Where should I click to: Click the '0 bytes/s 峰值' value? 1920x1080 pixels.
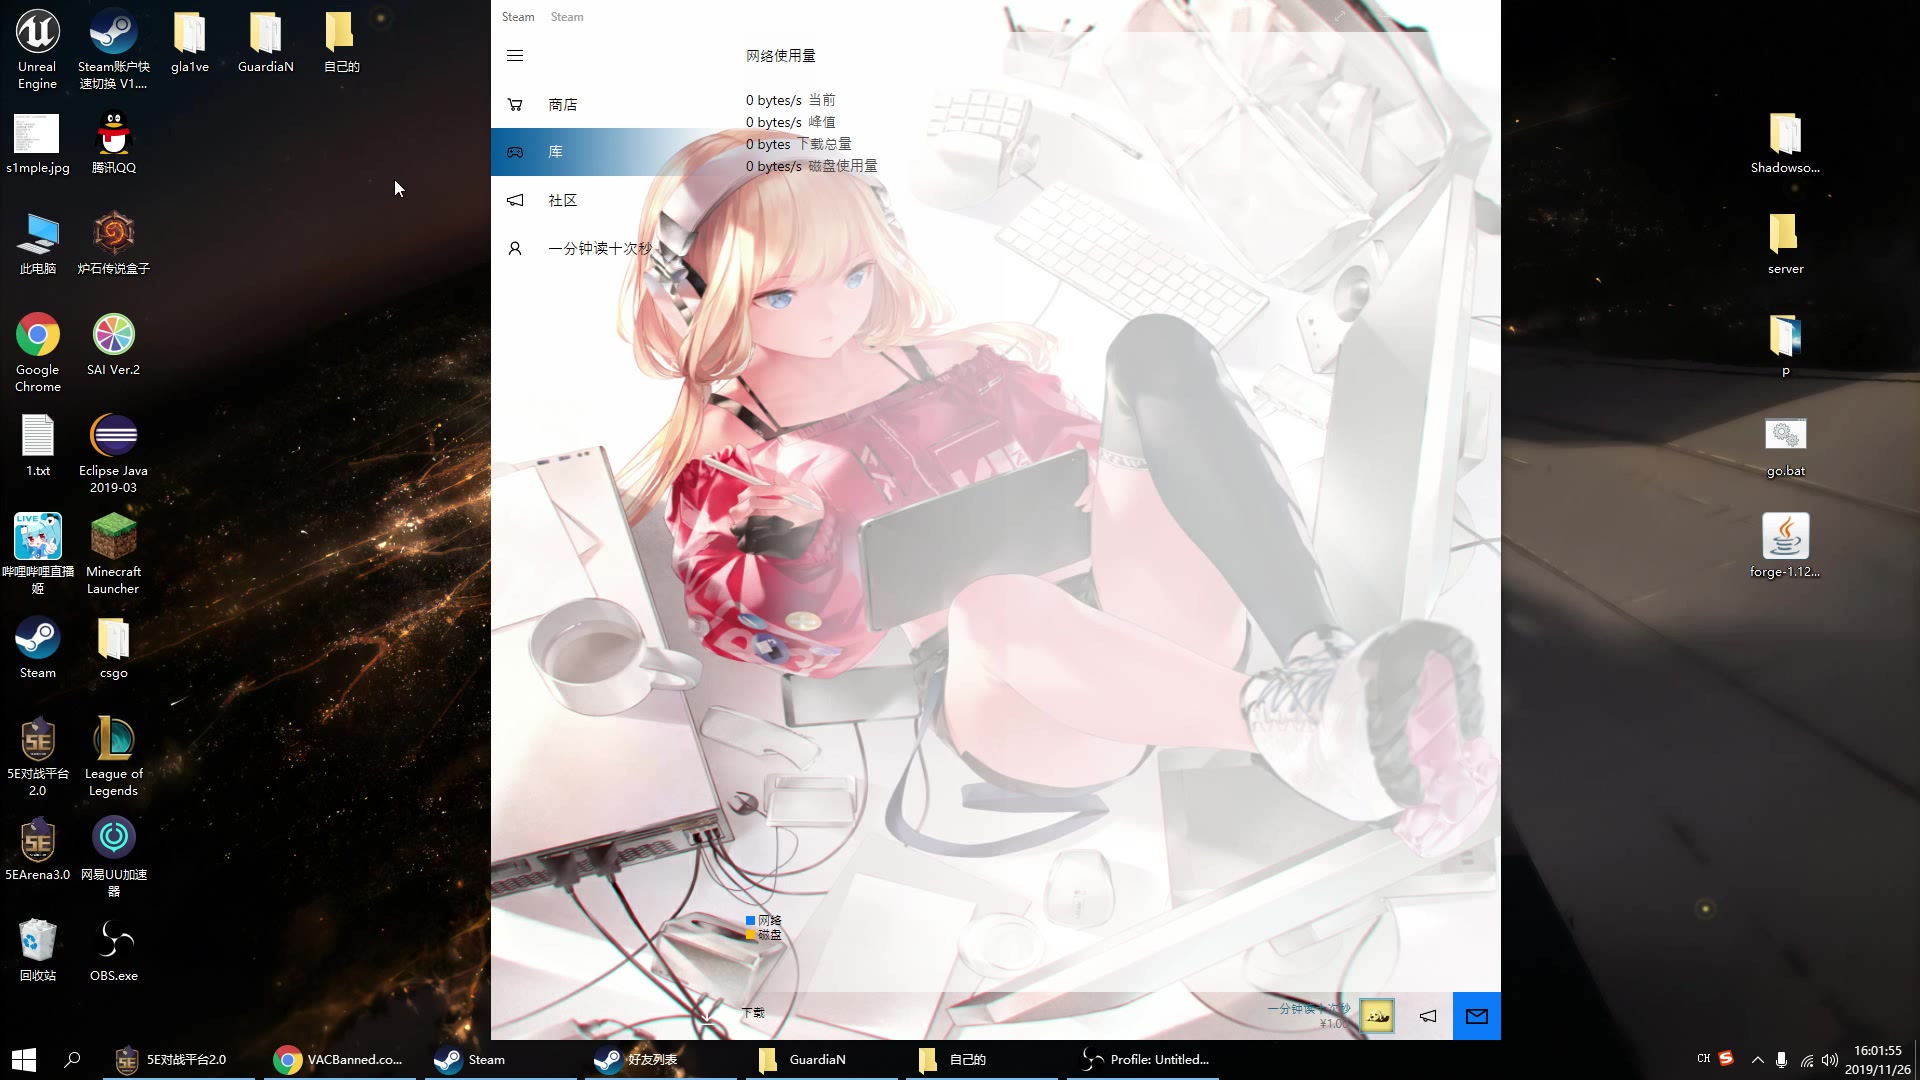click(791, 122)
